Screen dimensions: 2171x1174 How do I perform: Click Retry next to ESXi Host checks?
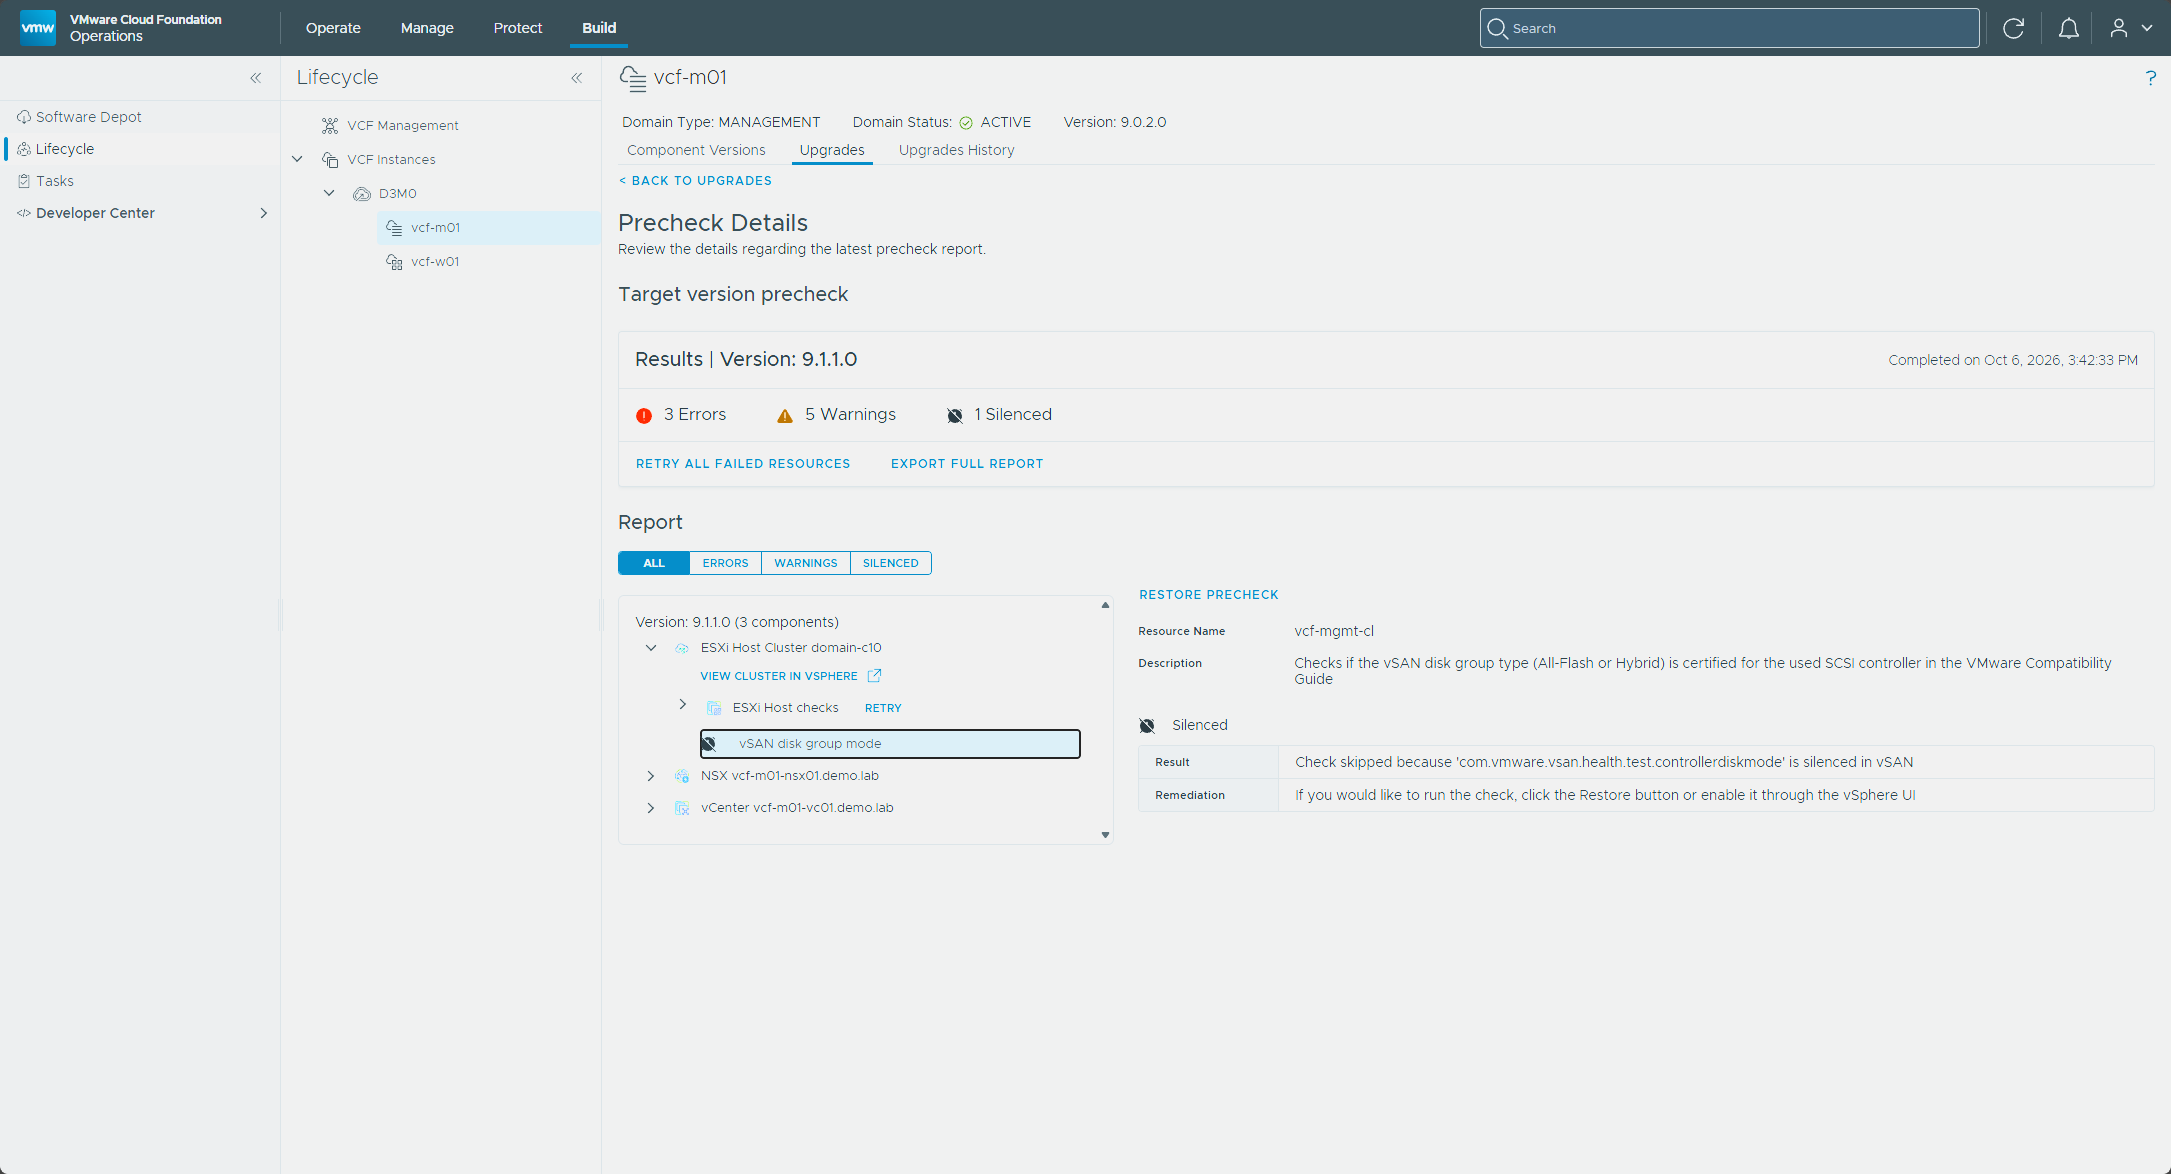click(883, 708)
